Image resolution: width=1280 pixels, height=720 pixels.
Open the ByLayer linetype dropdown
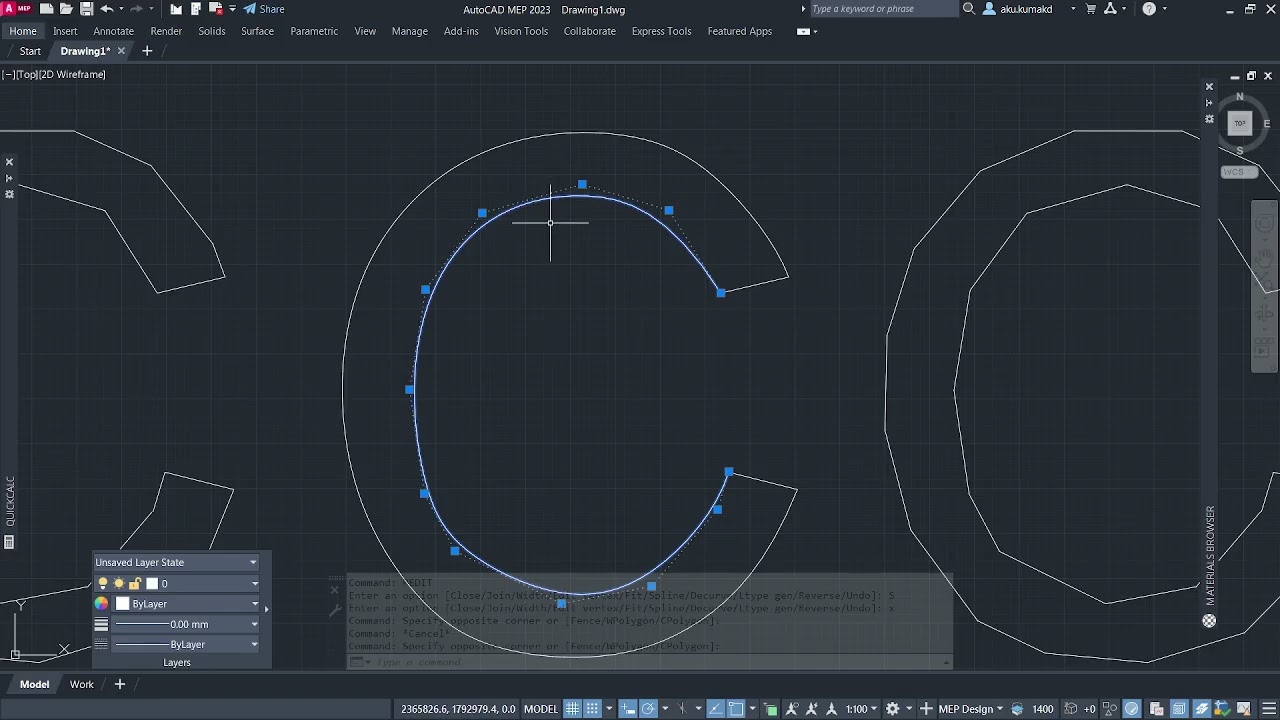point(187,644)
